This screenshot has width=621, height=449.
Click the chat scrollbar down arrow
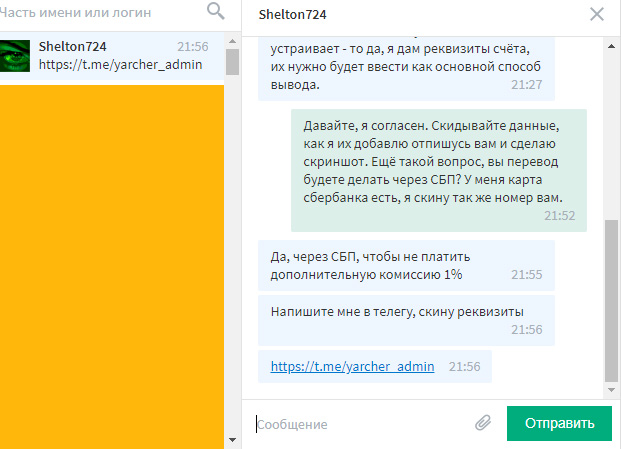click(x=611, y=390)
